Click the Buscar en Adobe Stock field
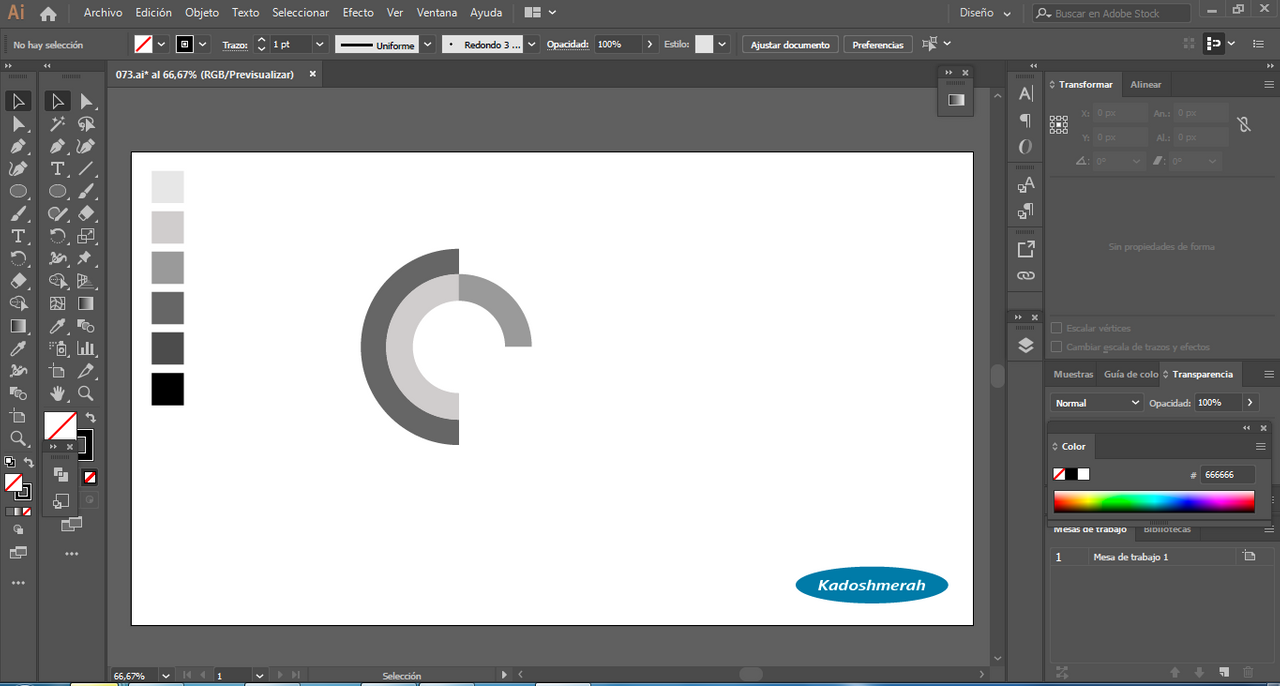Image resolution: width=1280 pixels, height=686 pixels. click(1111, 13)
